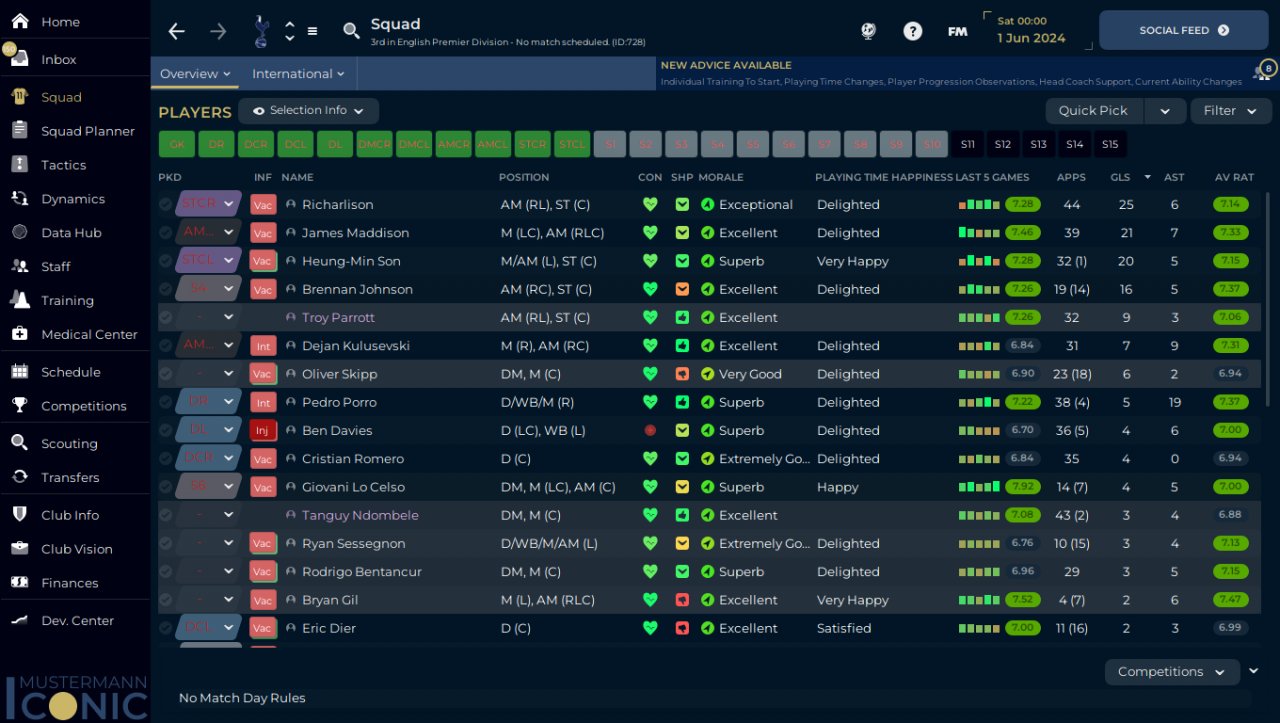This screenshot has height=723, width=1280.
Task: Click the Ben Davies Inj status icon
Action: 263,431
